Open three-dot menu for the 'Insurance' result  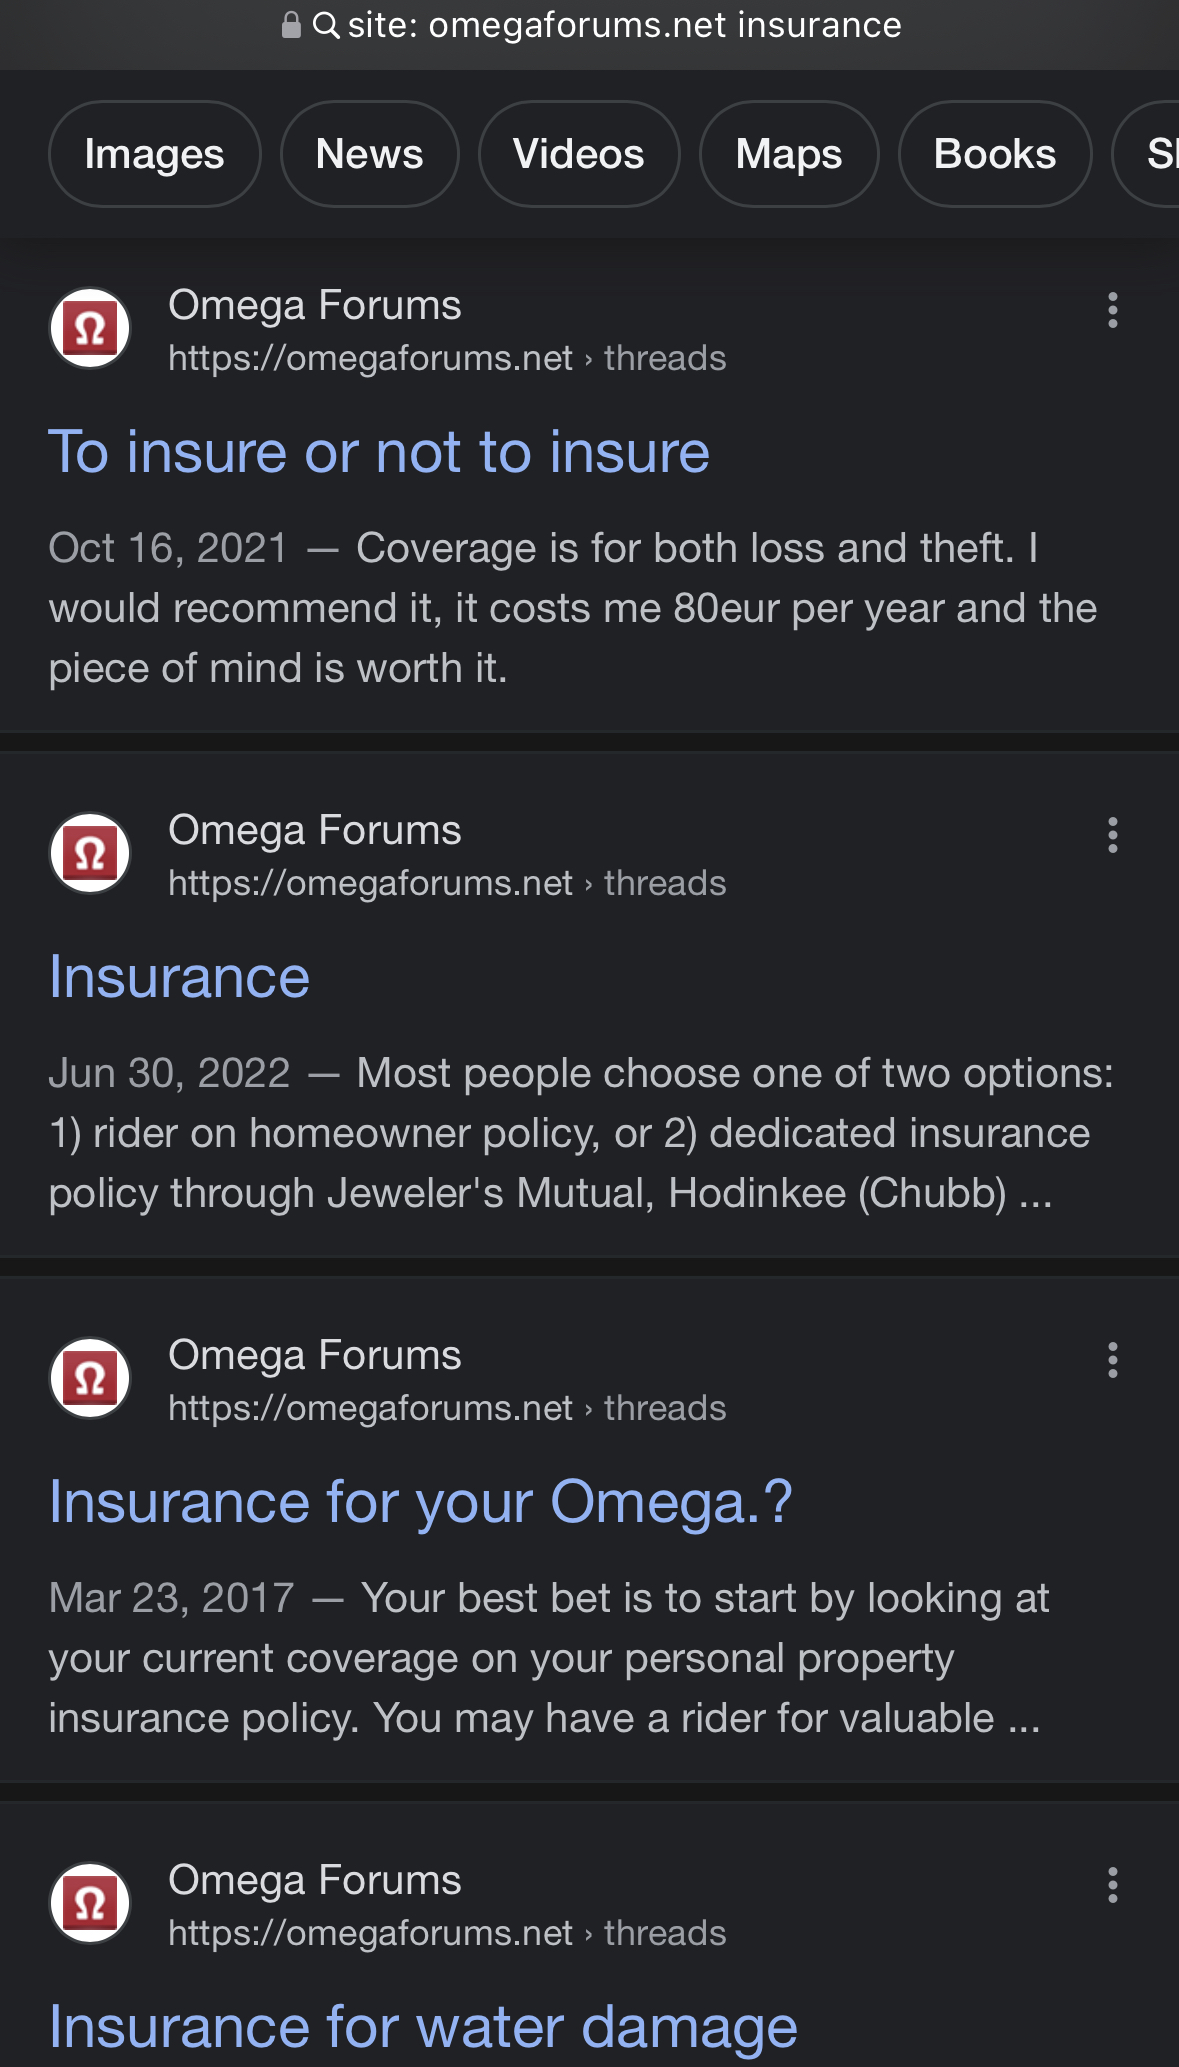[1112, 835]
